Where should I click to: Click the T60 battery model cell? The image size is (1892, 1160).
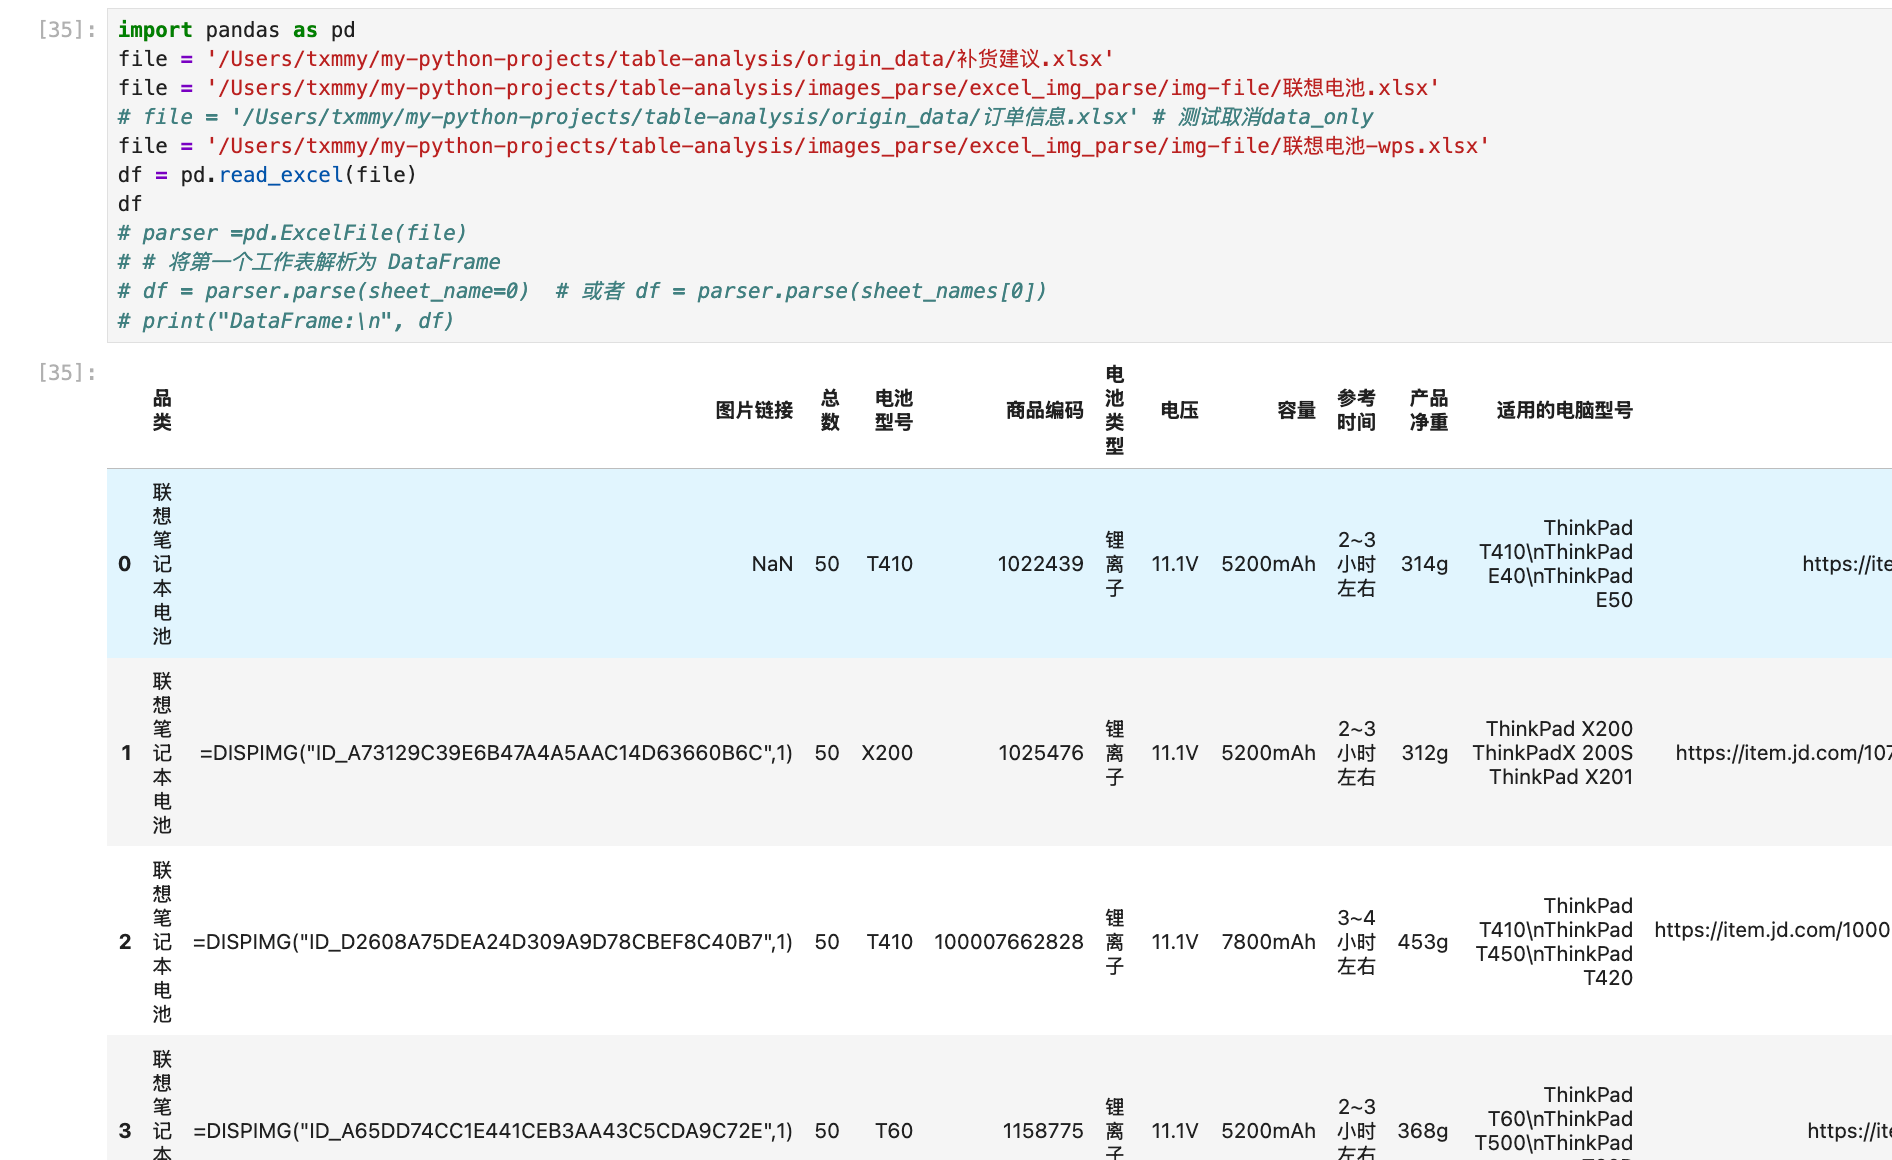(894, 1131)
